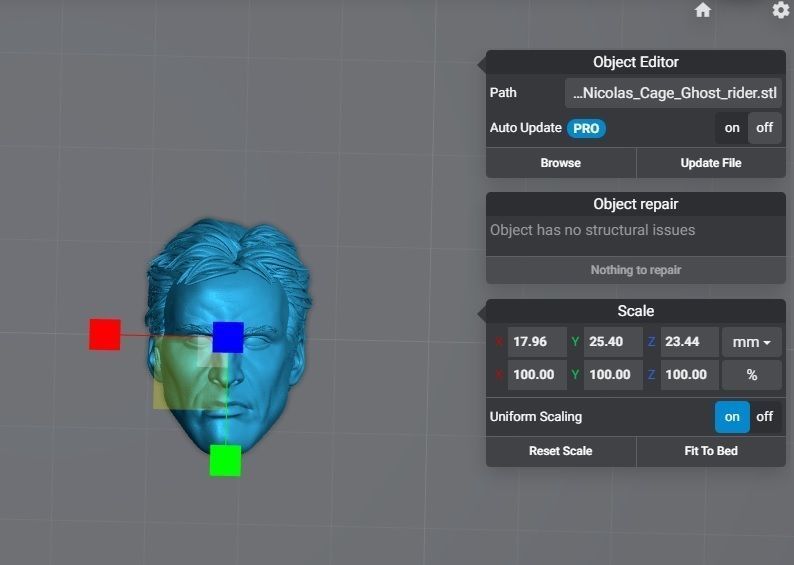The image size is (794, 565).
Task: Edit Y size field showing 25.40
Action: pos(613,342)
